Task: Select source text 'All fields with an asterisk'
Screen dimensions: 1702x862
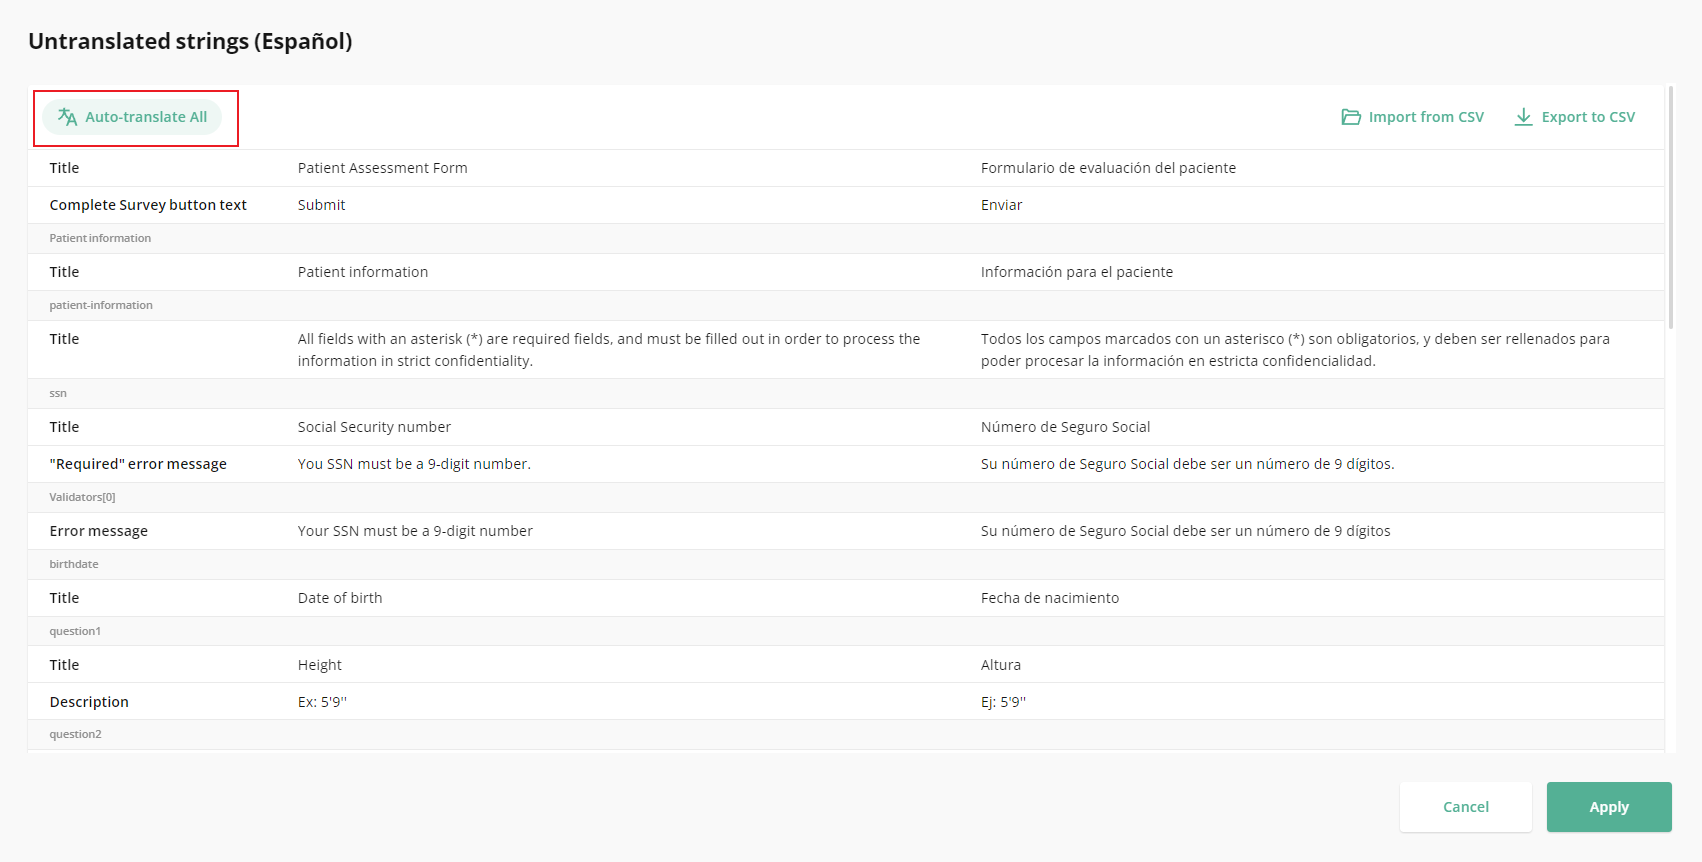Action: (609, 350)
